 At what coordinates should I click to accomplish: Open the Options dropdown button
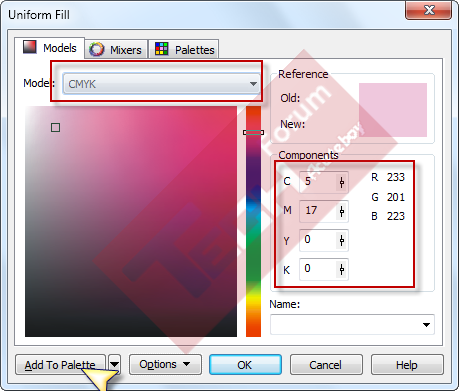point(165,364)
